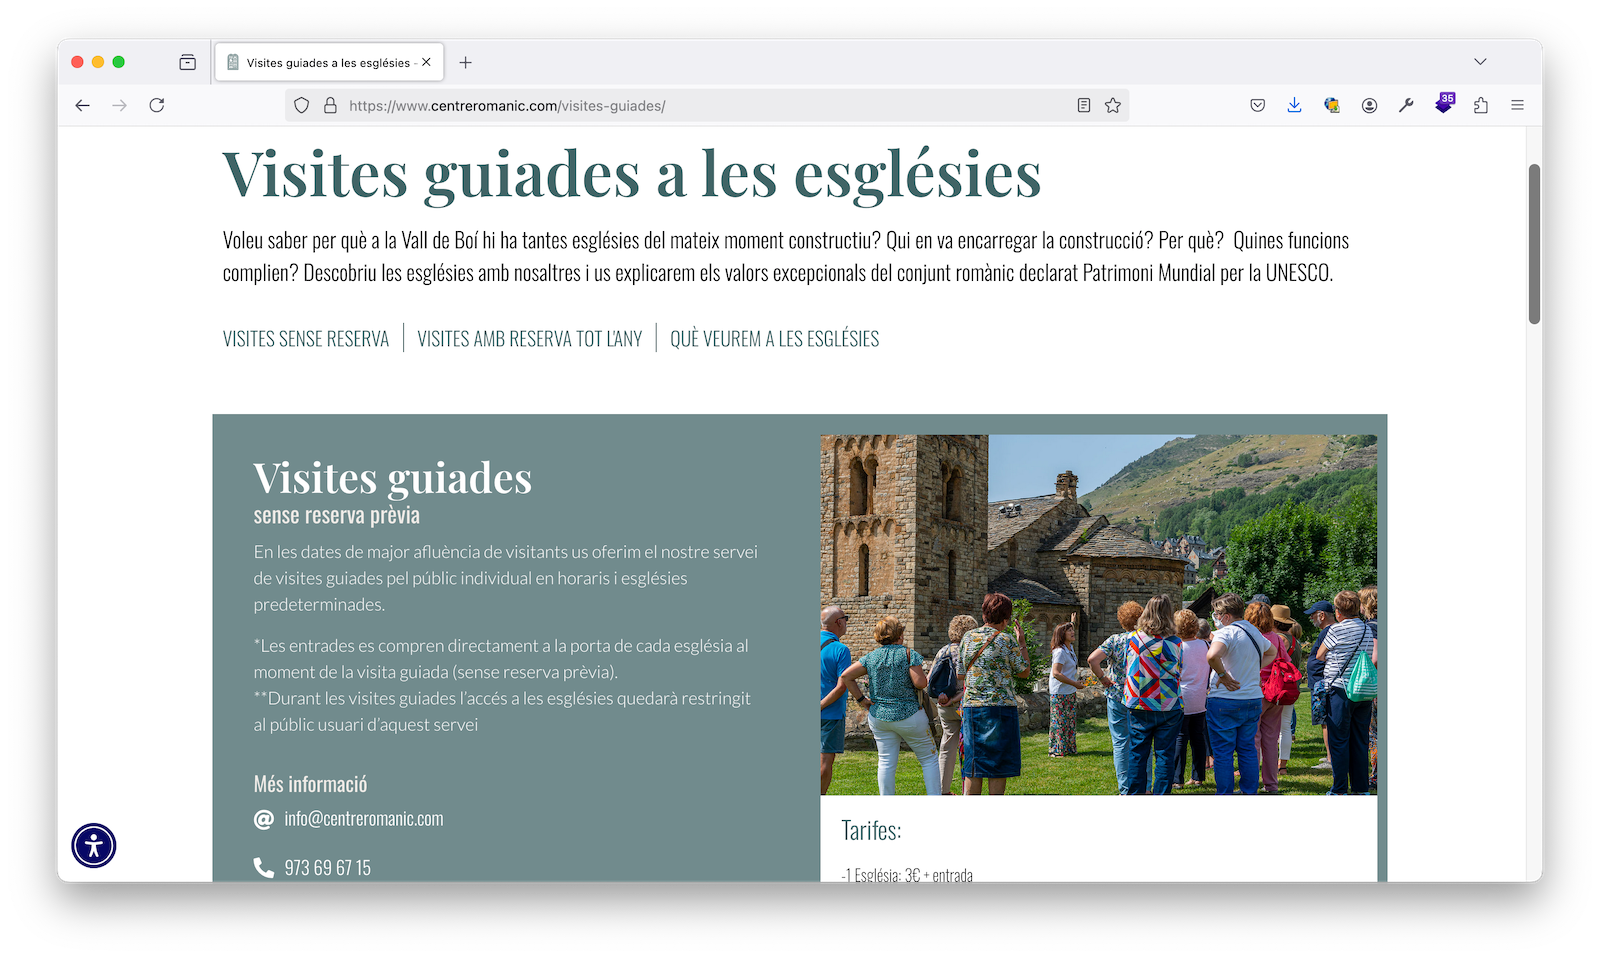Click the wrench developer tools icon

coord(1406,105)
